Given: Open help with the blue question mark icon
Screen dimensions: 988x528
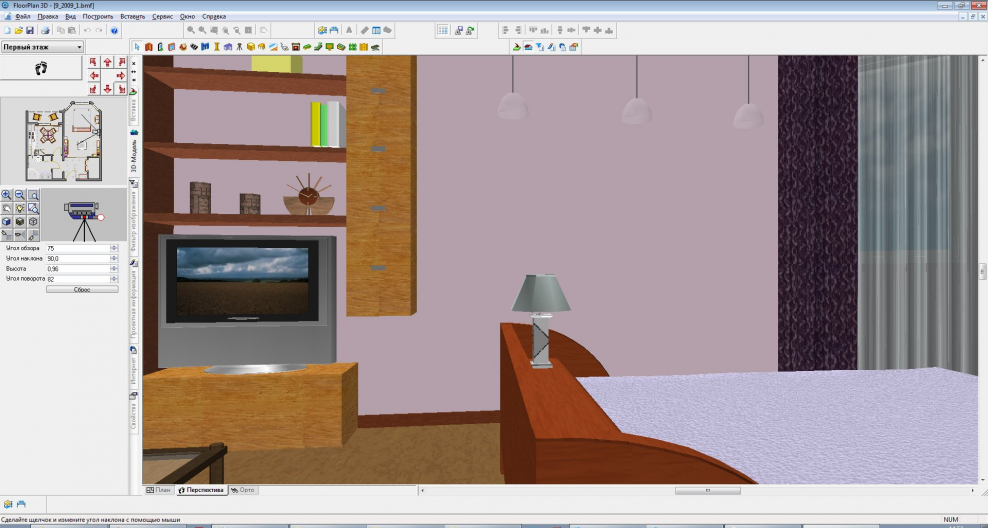Looking at the screenshot, I should point(114,30).
